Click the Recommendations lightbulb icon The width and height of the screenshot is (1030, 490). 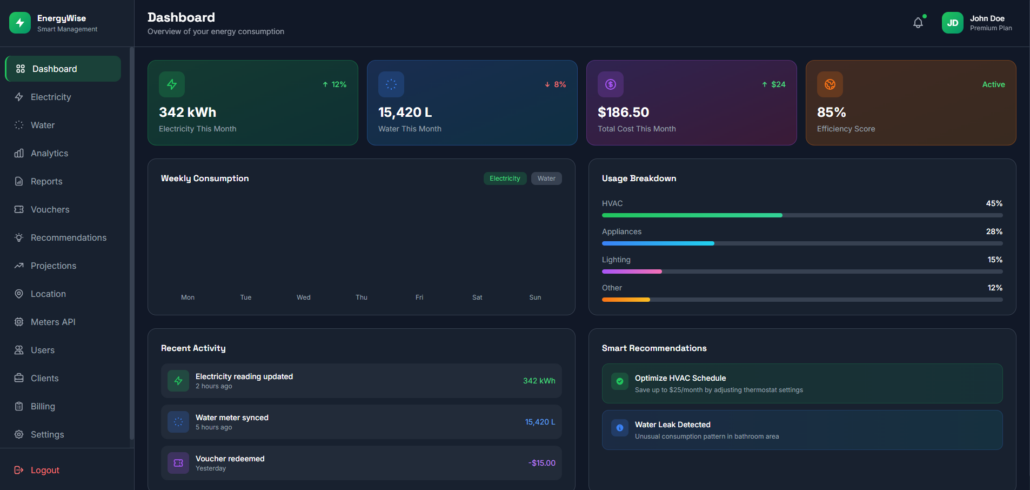pyautogui.click(x=19, y=238)
